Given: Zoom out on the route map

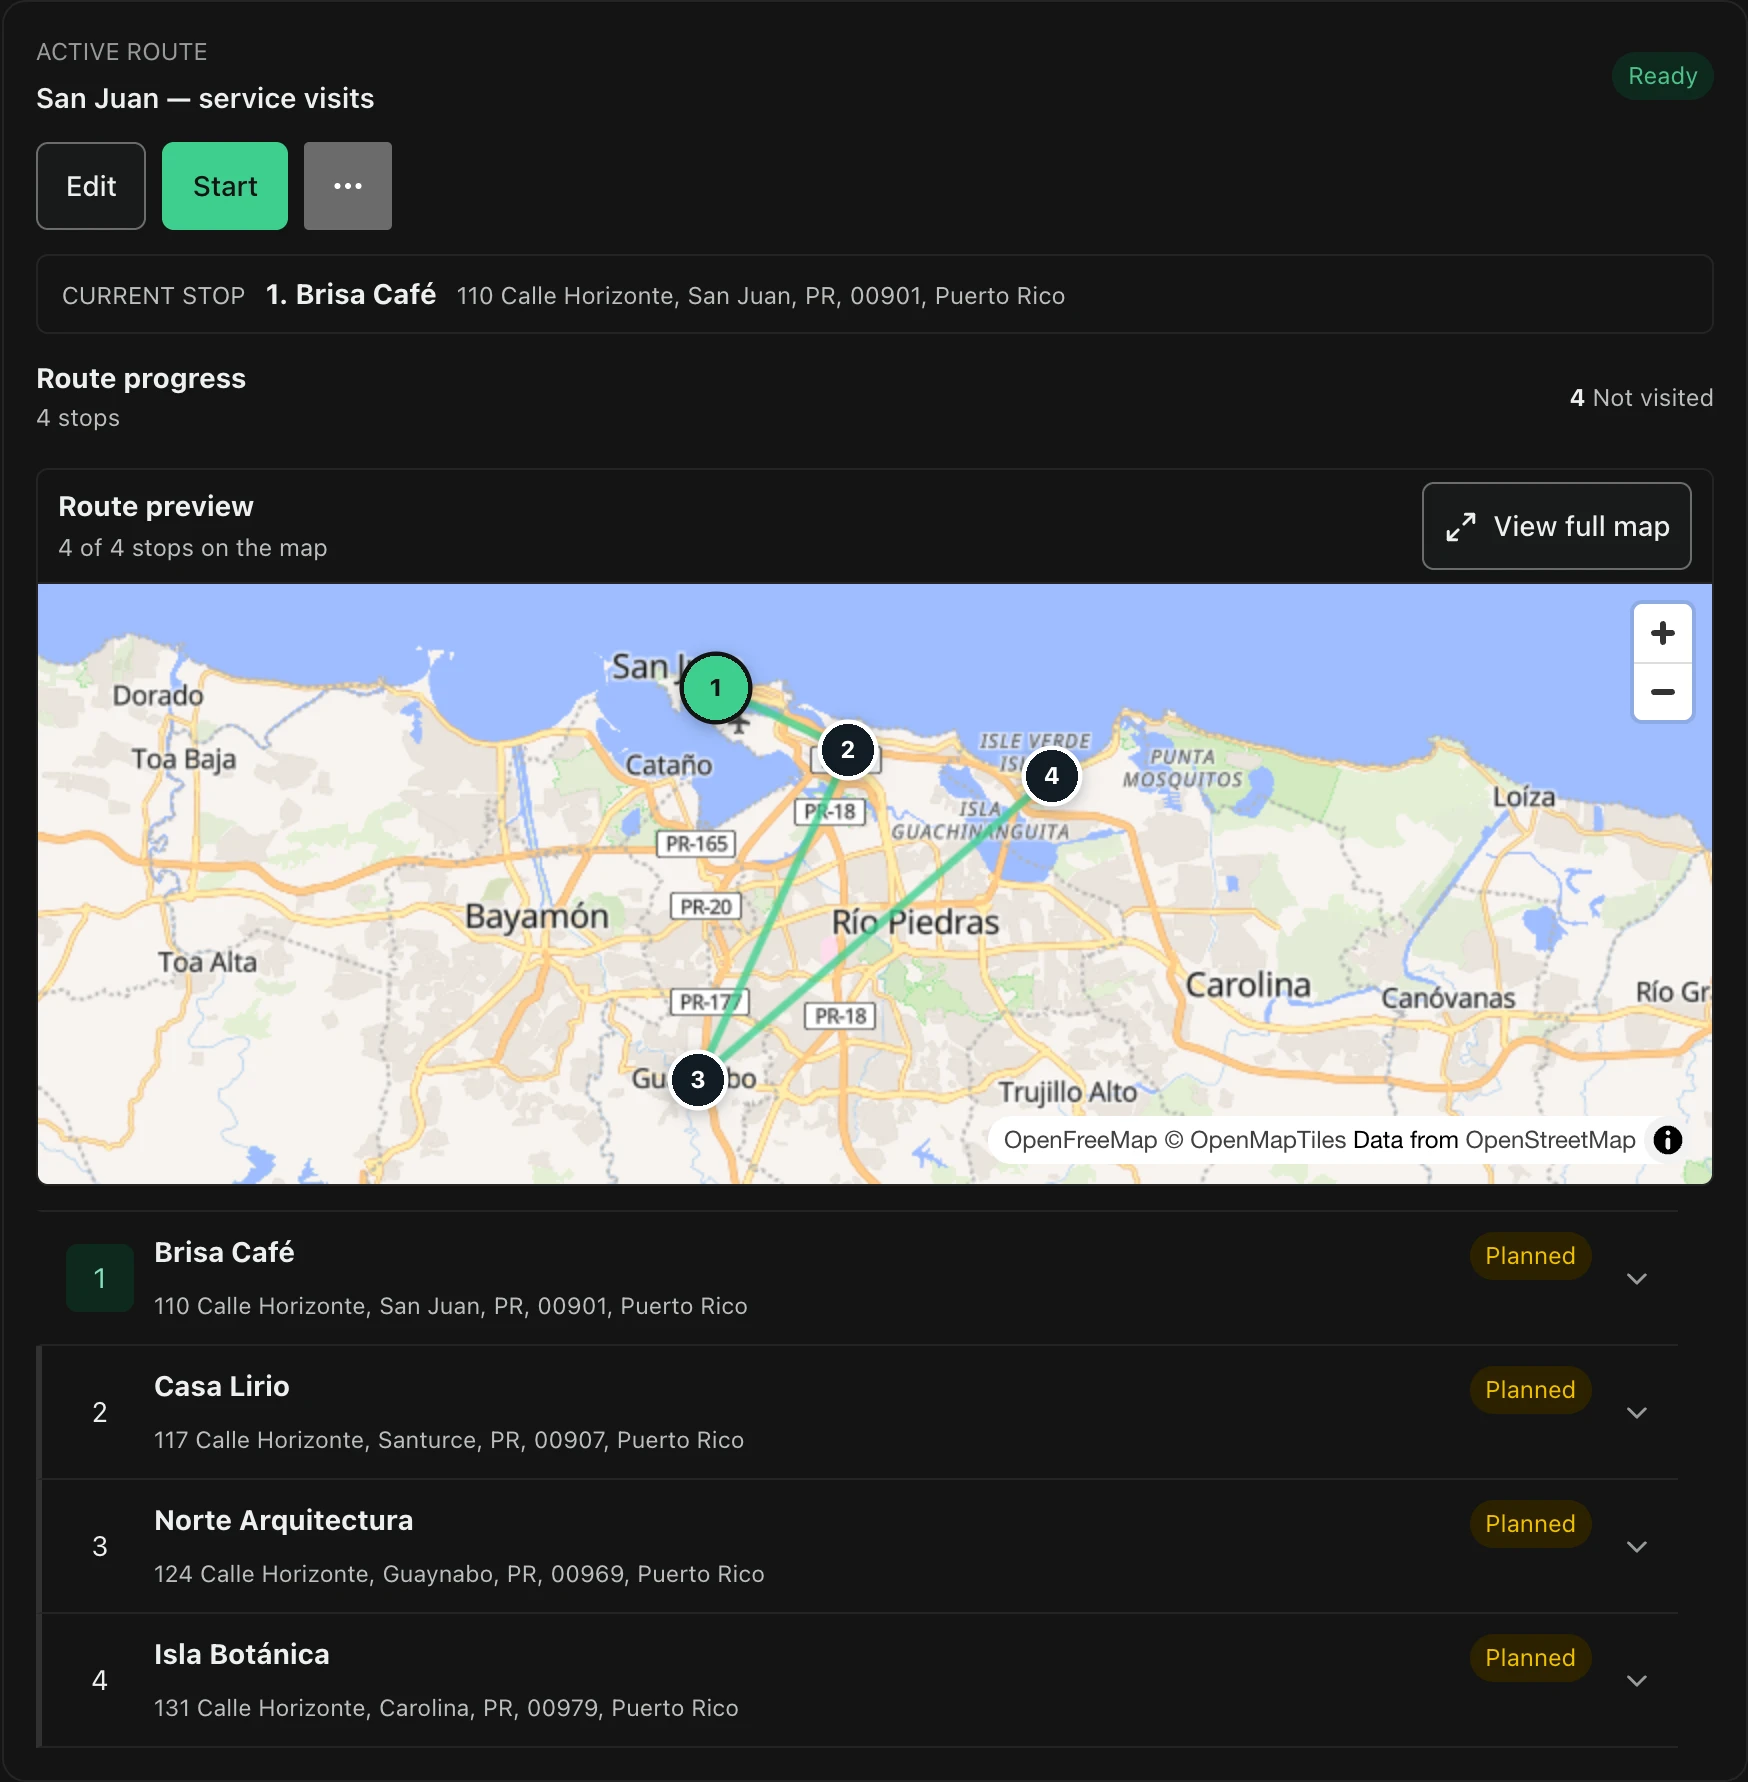Looking at the screenshot, I should coord(1662,692).
